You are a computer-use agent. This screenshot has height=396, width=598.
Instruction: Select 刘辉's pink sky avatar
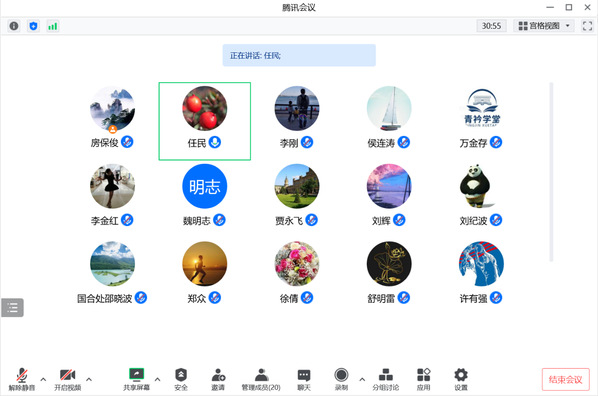pos(389,186)
